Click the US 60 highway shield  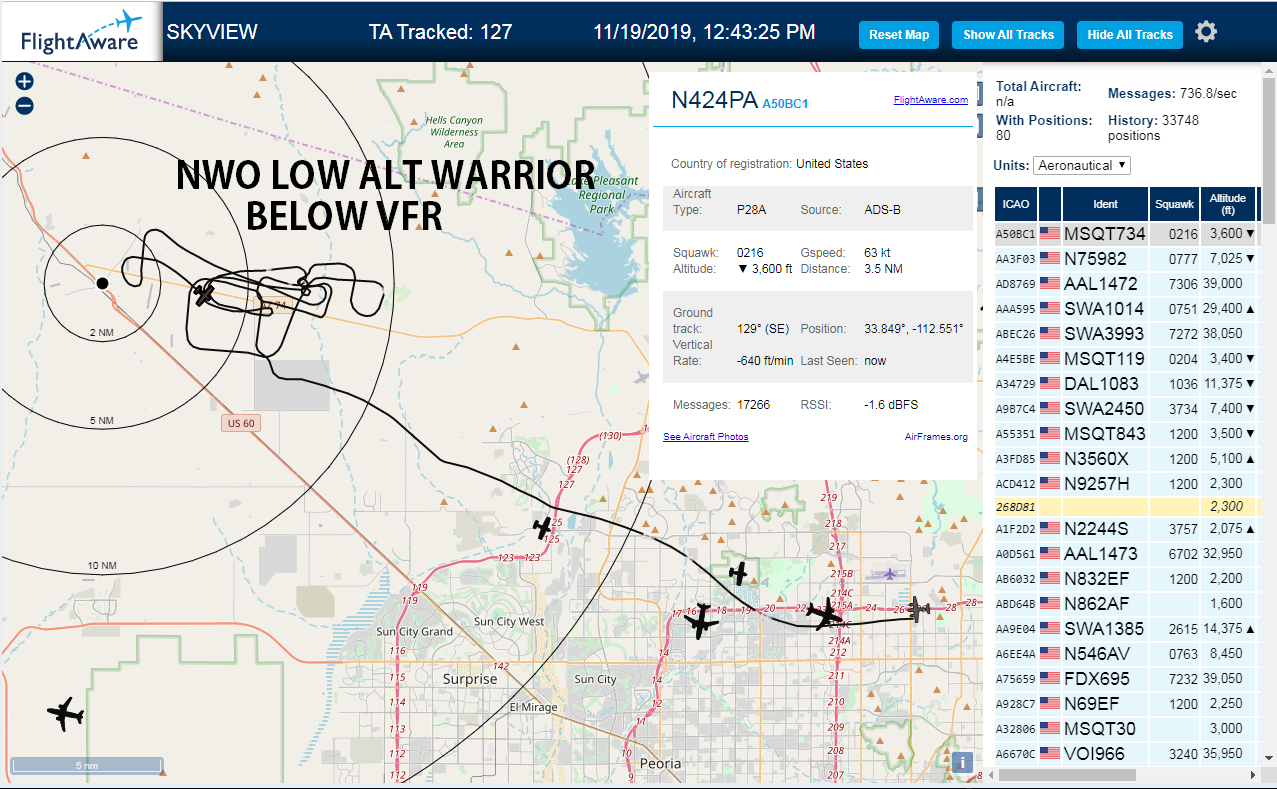tap(241, 423)
